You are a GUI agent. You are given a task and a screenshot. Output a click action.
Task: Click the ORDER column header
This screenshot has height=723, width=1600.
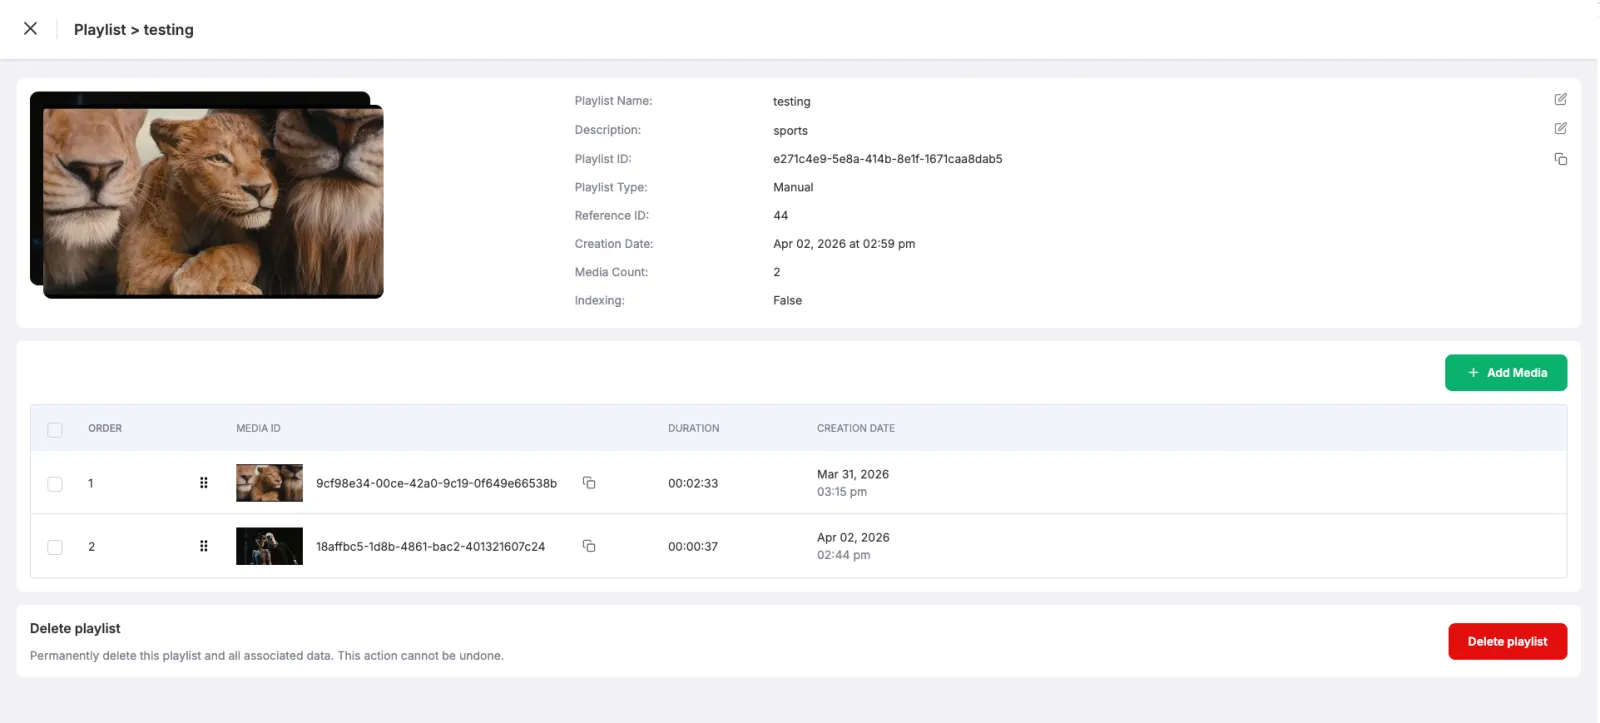(x=105, y=428)
